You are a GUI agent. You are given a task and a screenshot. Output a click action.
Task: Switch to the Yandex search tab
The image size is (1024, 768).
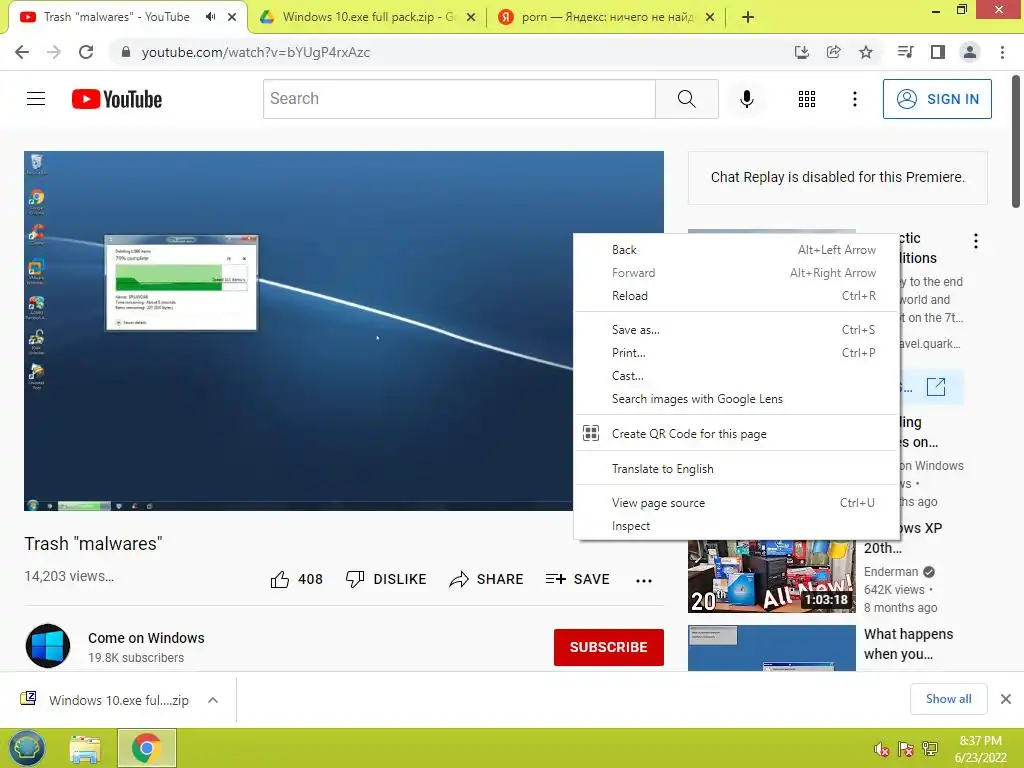(x=607, y=17)
